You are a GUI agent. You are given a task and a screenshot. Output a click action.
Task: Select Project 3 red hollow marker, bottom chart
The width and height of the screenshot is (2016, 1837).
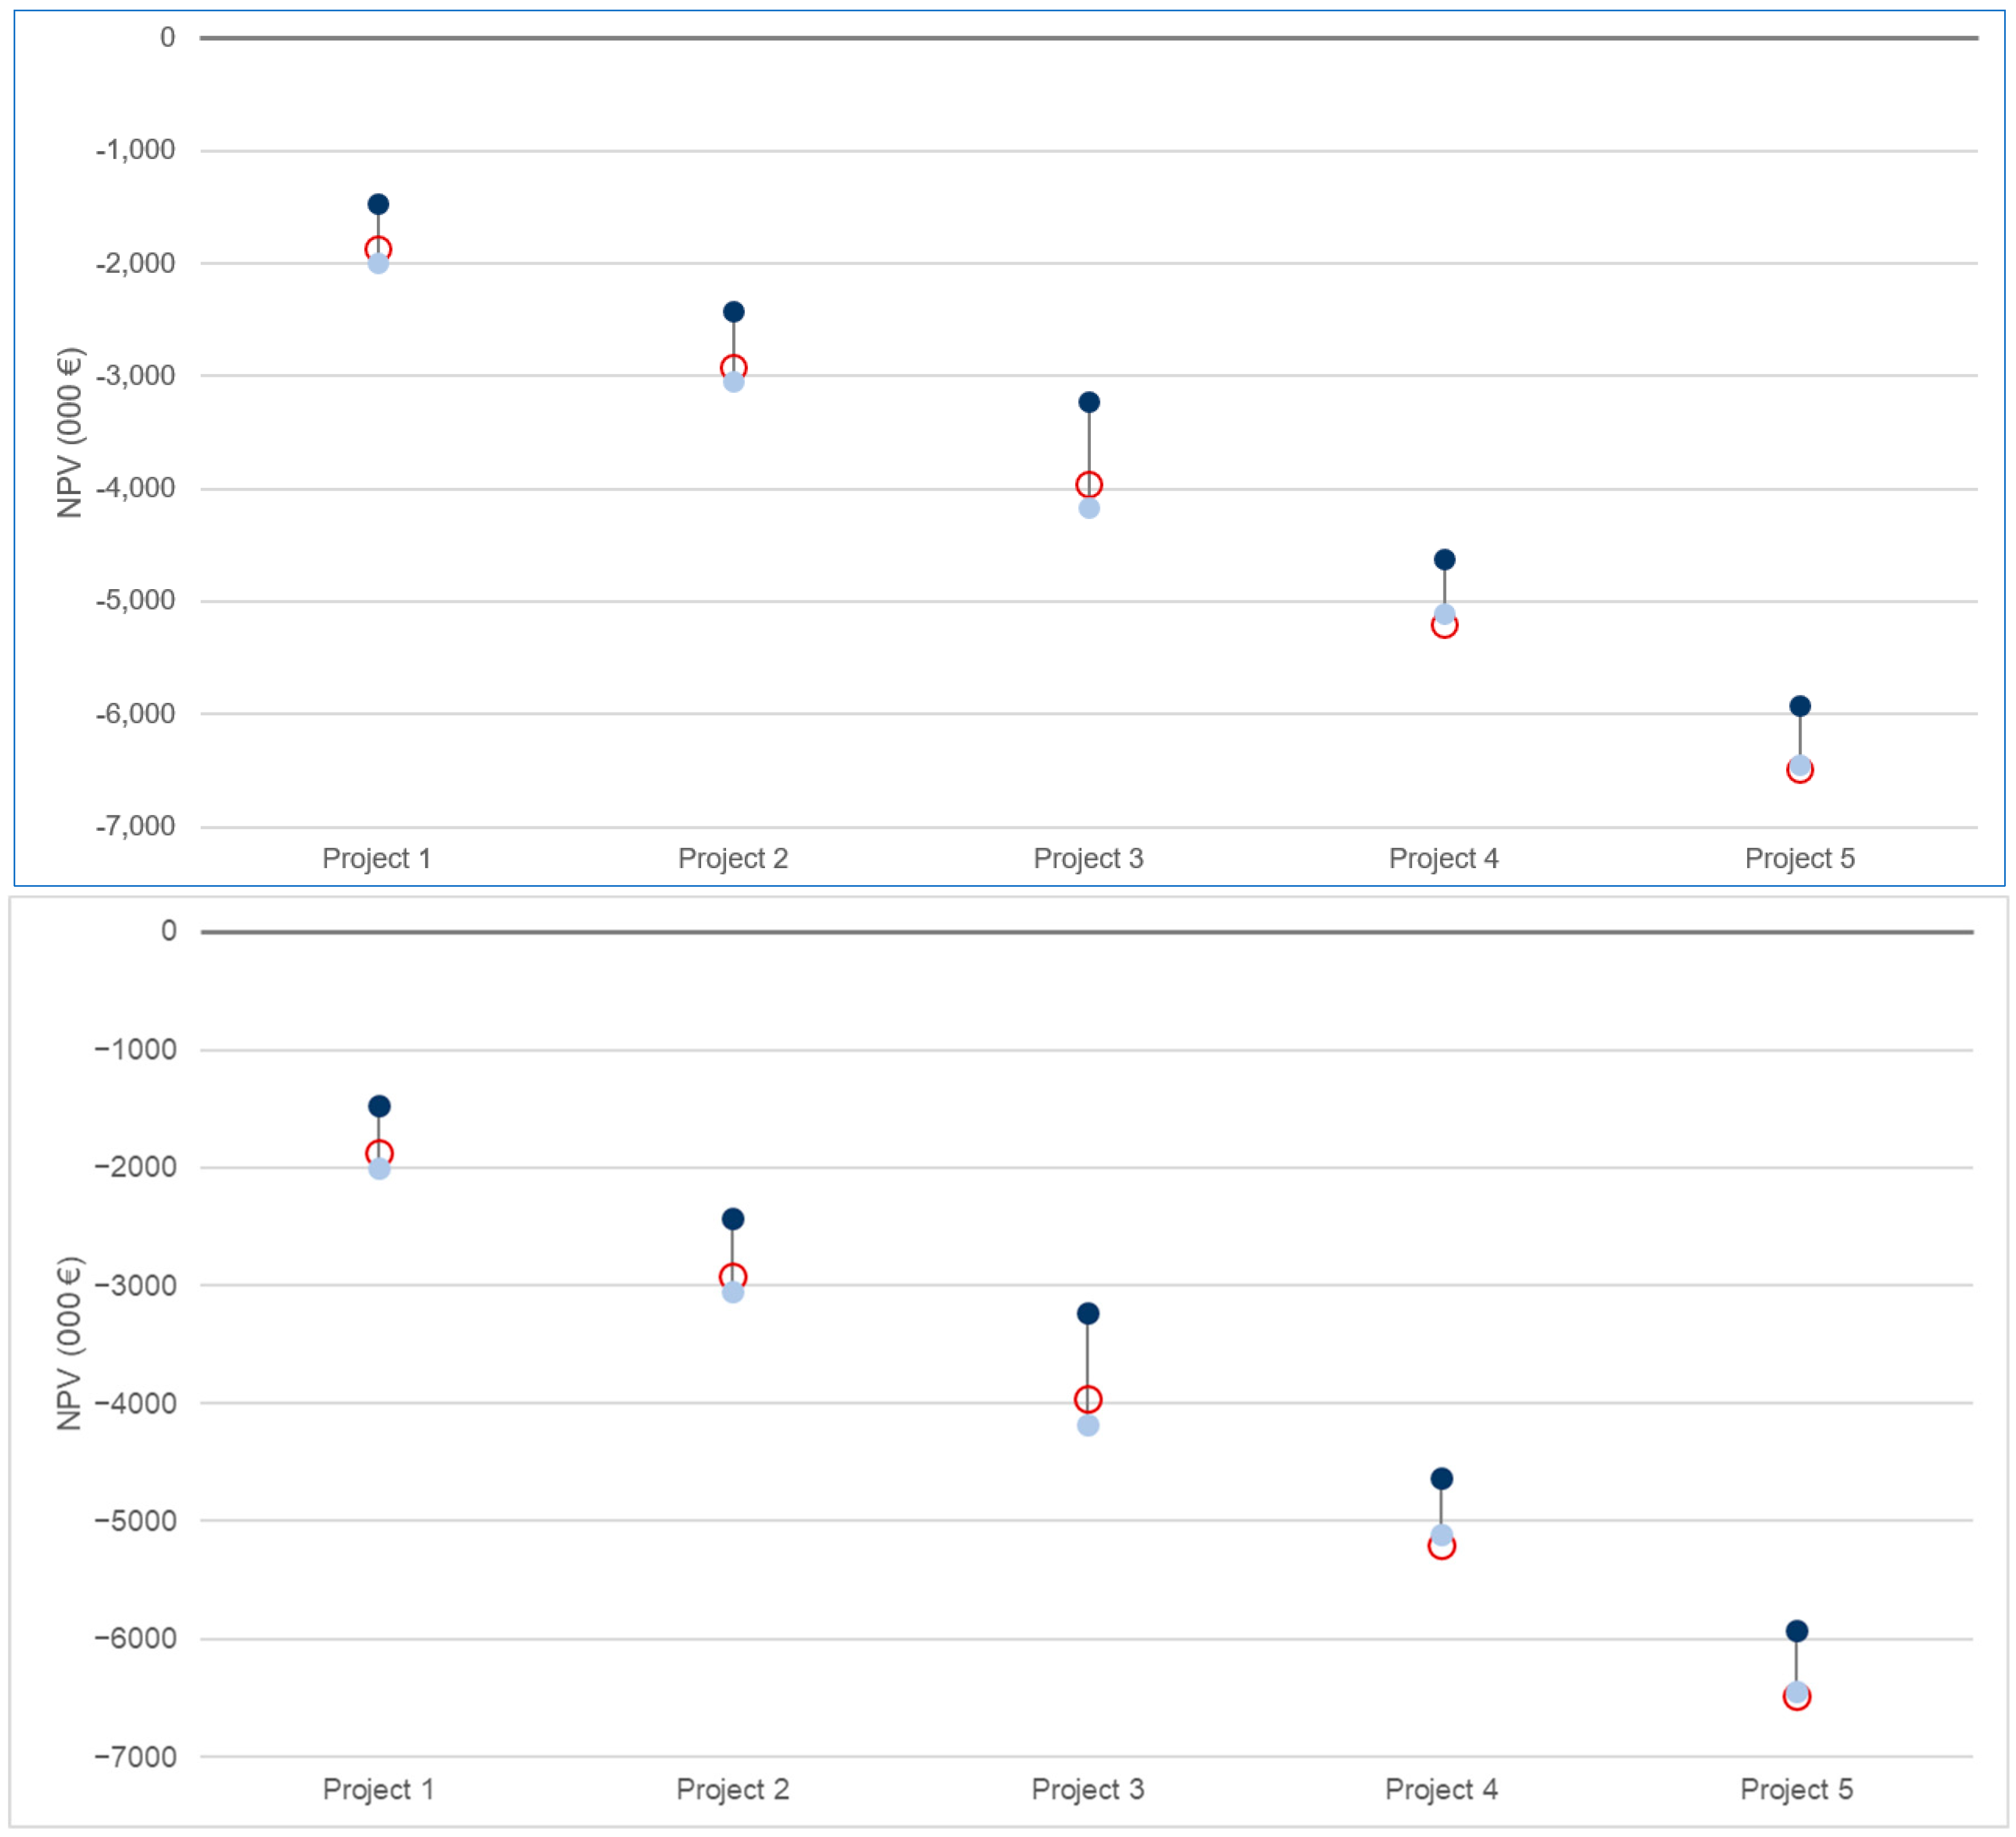(1088, 1399)
